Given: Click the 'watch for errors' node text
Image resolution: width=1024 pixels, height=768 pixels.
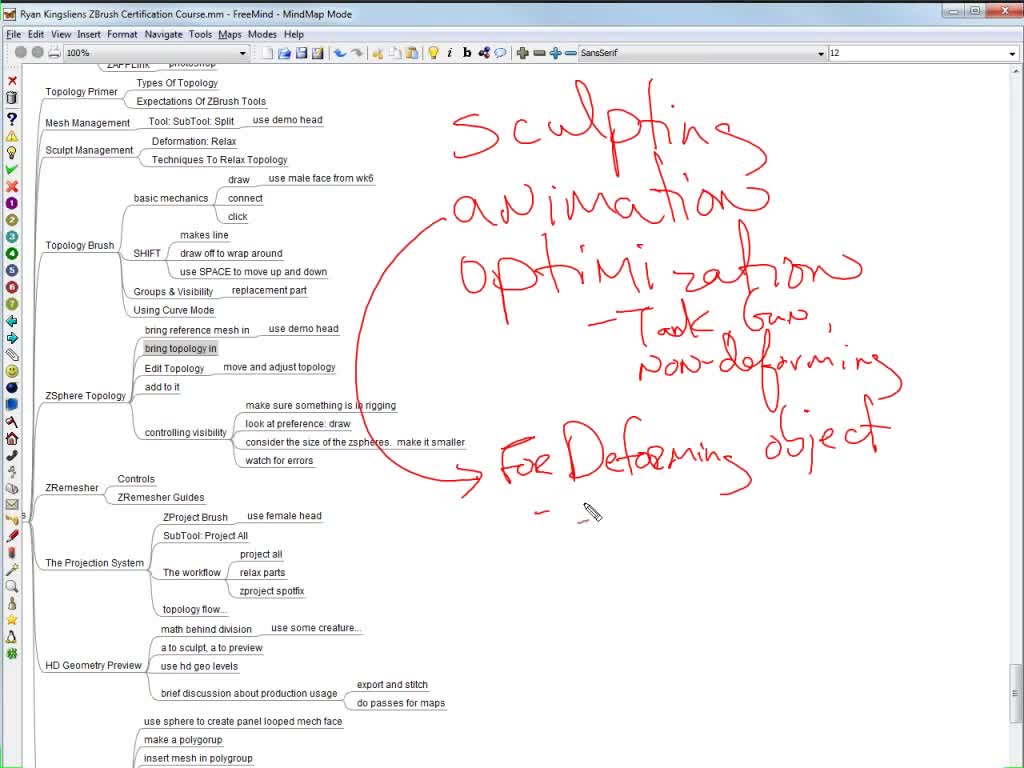Looking at the screenshot, I should (279, 461).
